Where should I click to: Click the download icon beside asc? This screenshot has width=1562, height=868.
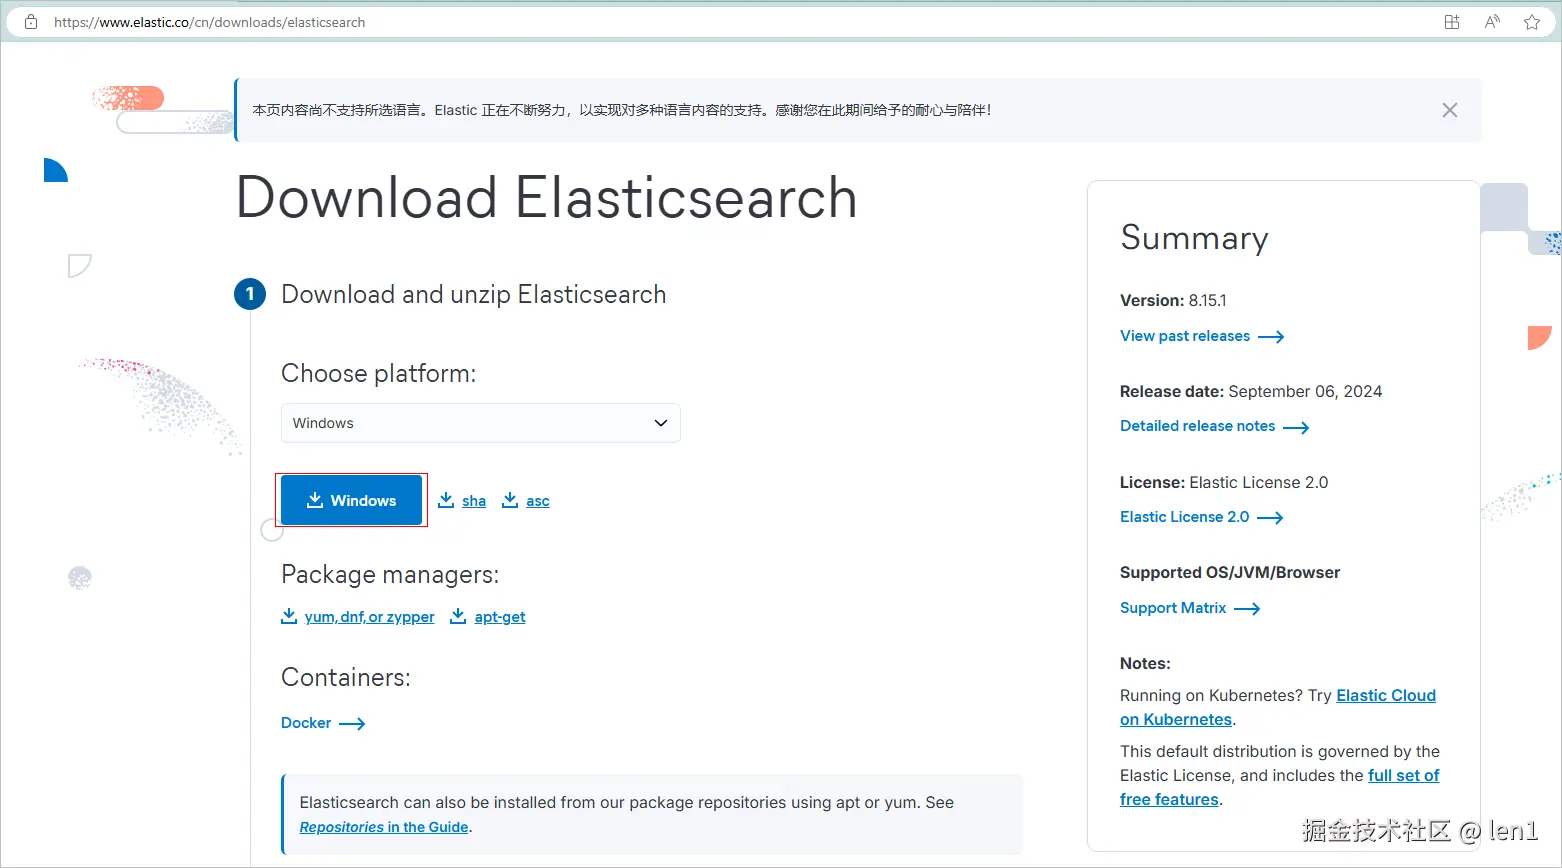pos(510,500)
